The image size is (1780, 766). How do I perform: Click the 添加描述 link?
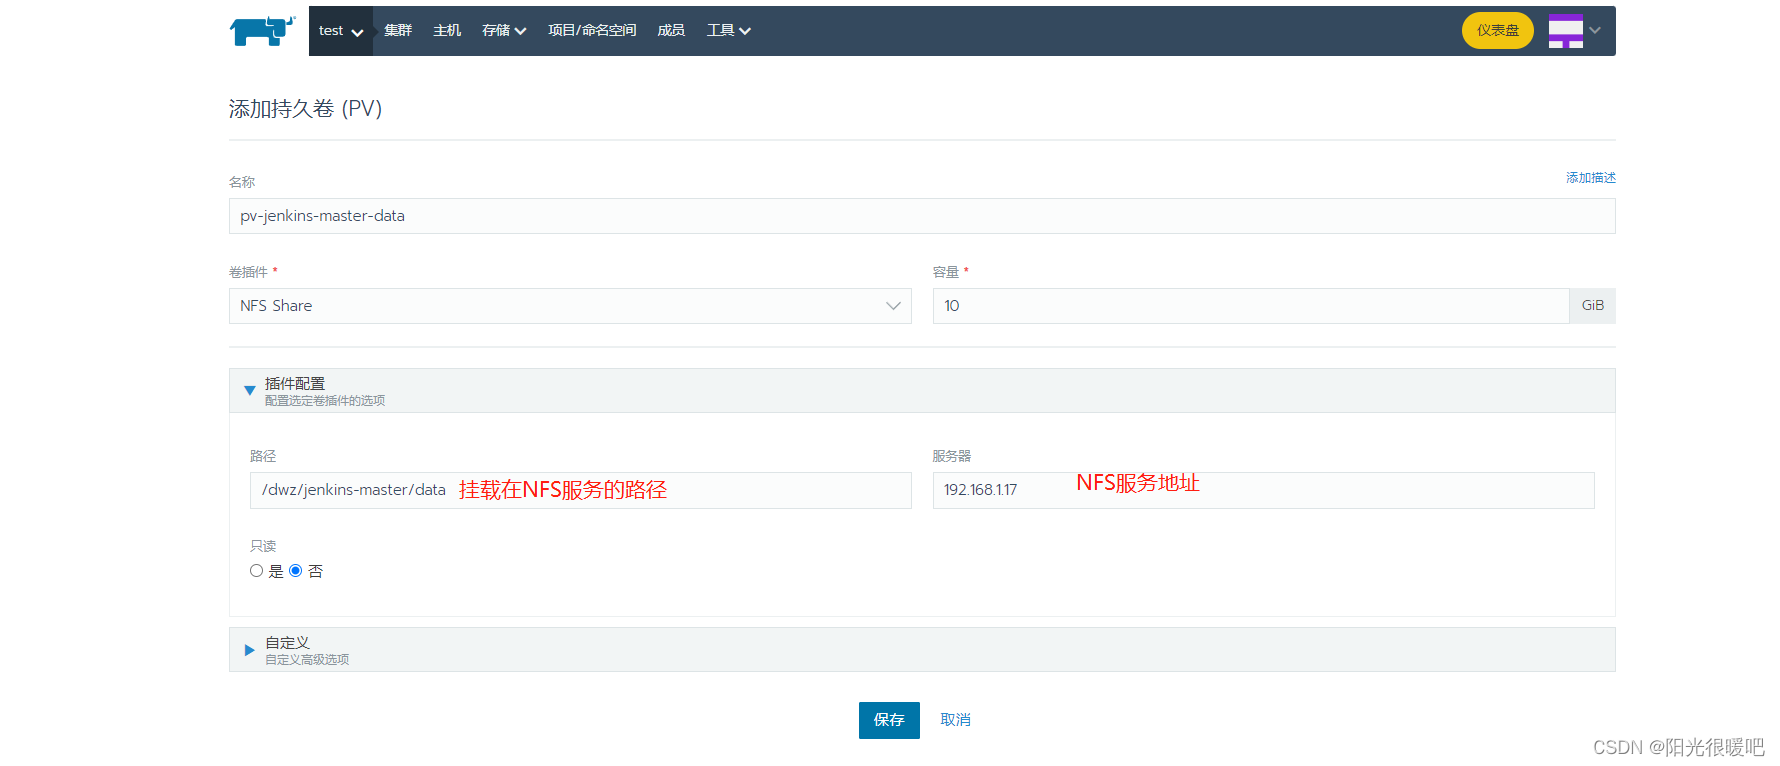point(1590,178)
